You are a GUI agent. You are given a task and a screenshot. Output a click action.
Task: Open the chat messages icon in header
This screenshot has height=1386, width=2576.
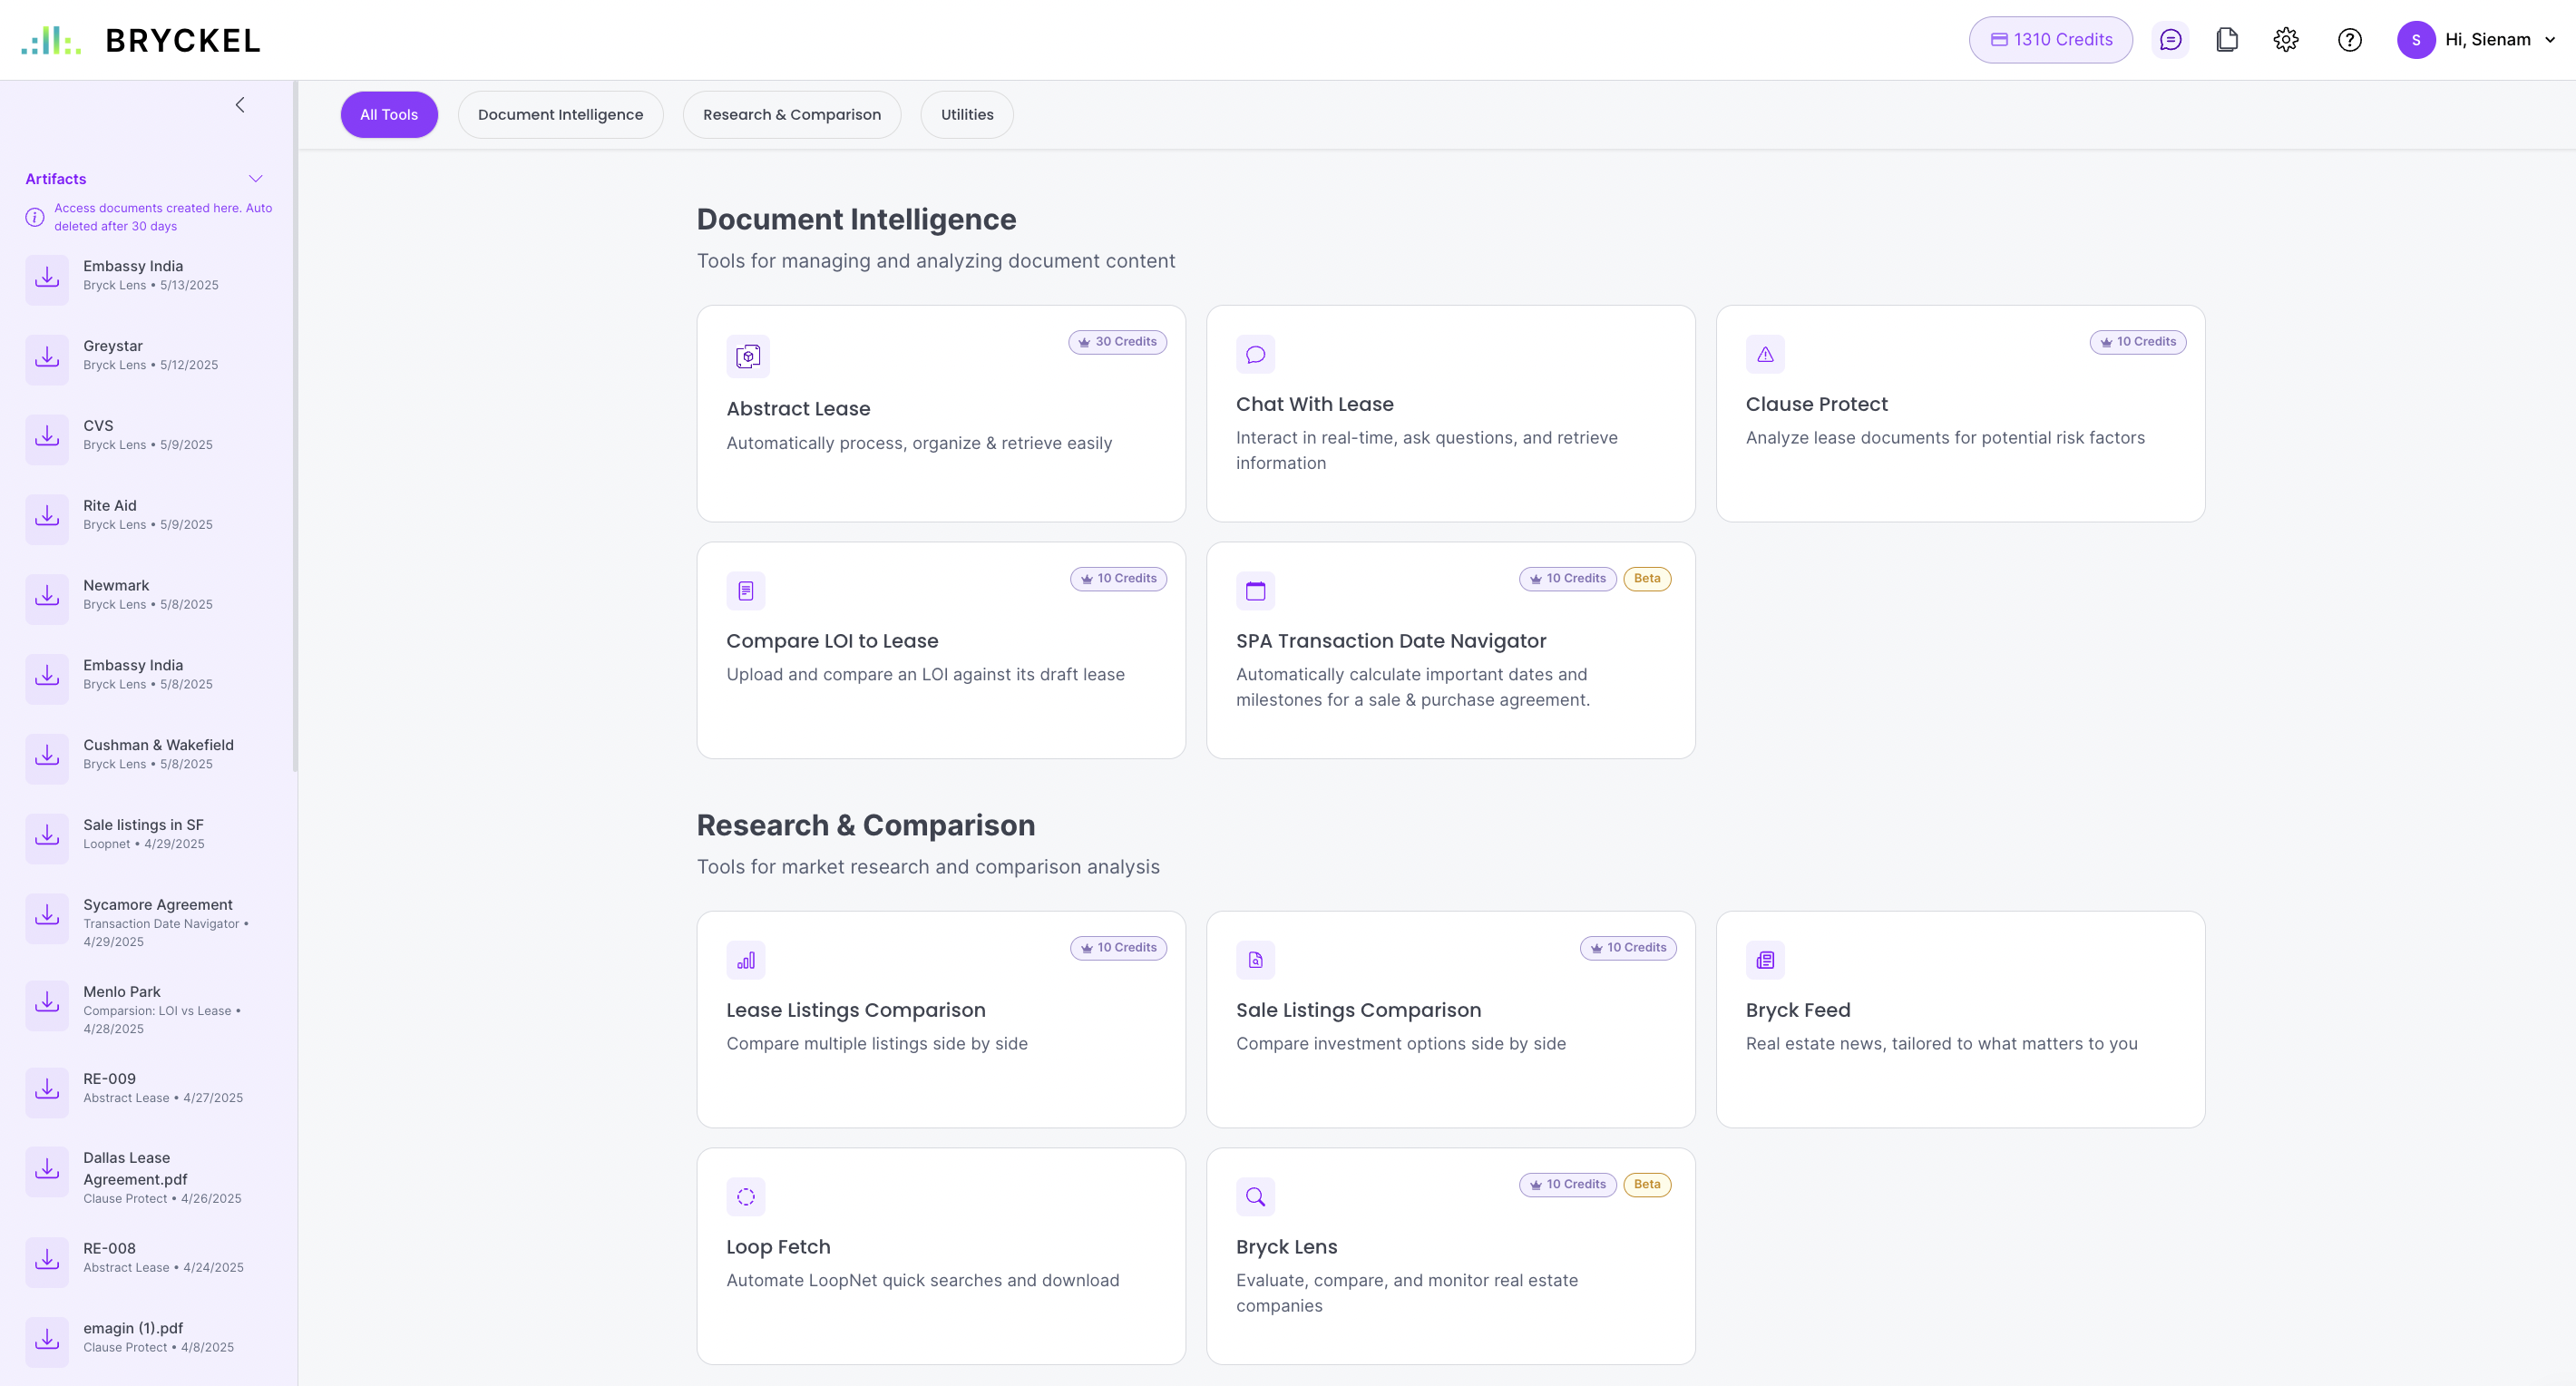(x=2170, y=40)
